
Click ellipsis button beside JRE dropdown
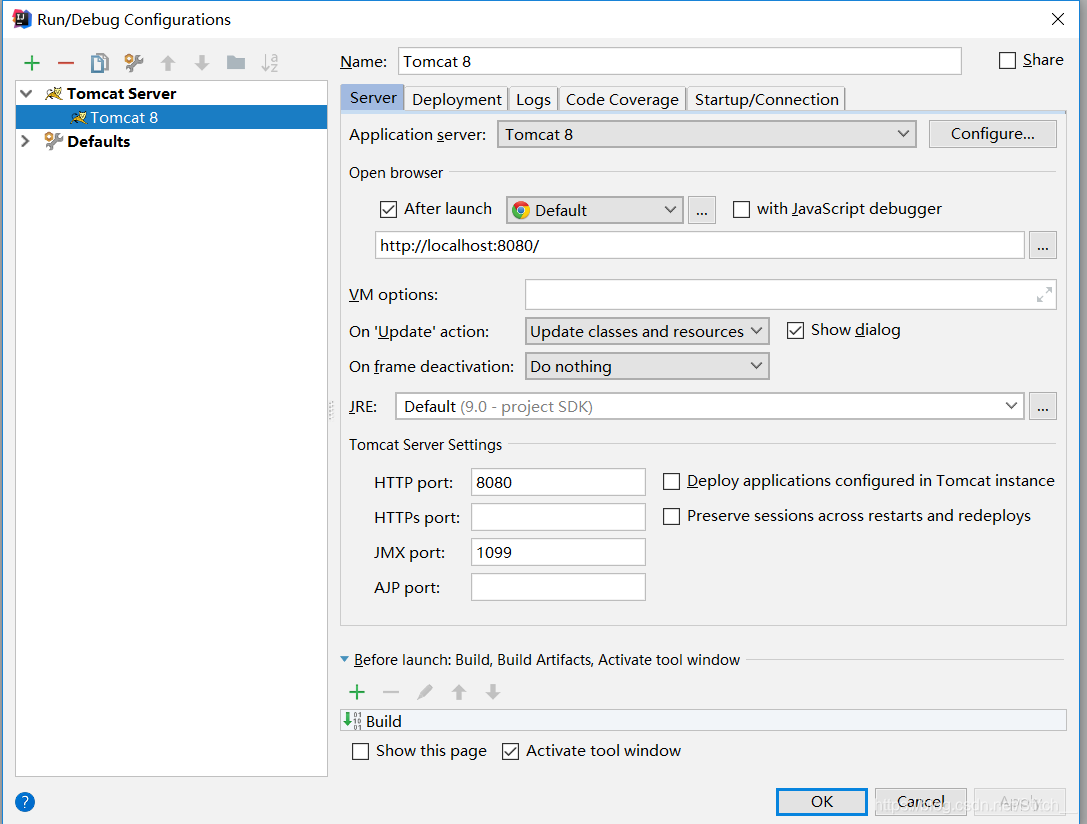[x=1043, y=407]
